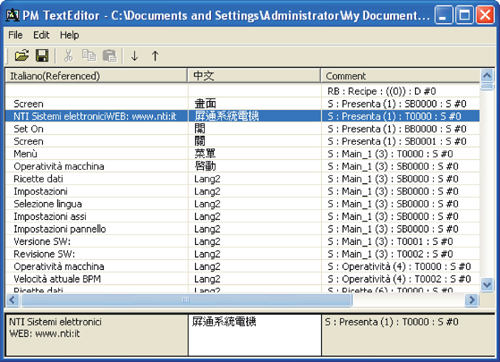Click comment 'S : Main_1 (3) : T0001 : S #0'
The image size is (500, 362).
[x=390, y=241]
